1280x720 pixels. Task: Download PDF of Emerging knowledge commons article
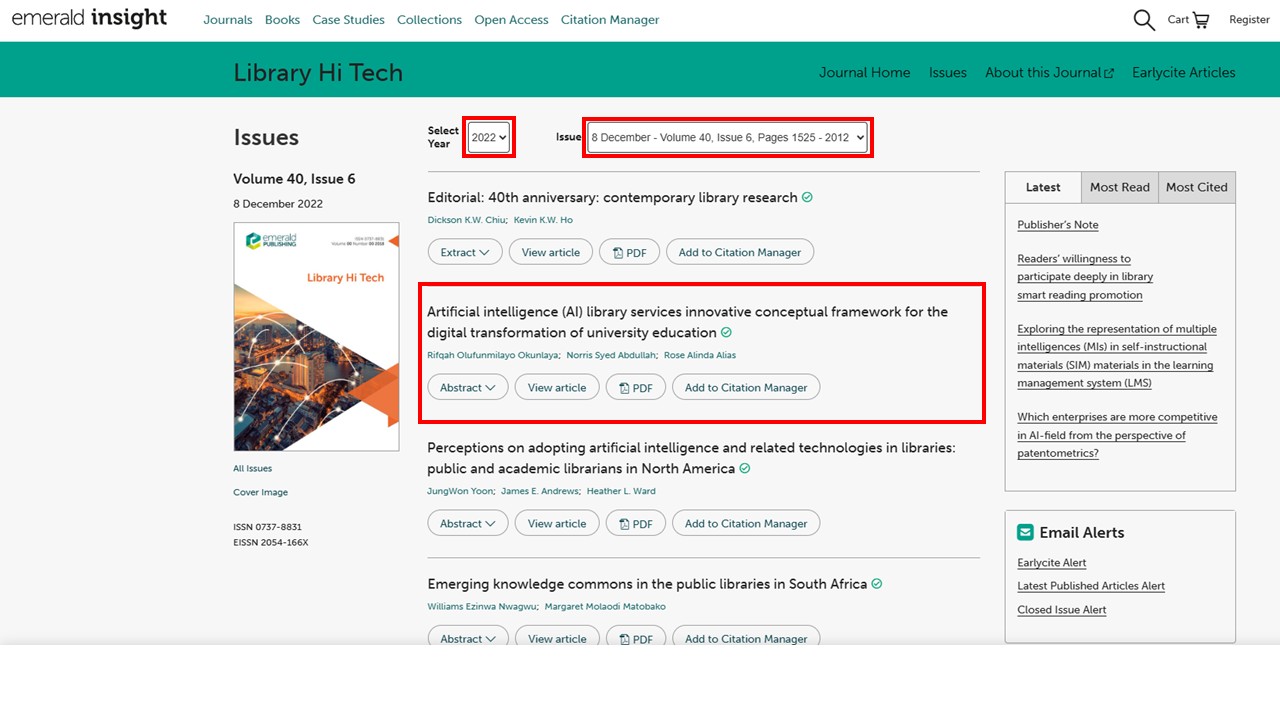click(635, 638)
